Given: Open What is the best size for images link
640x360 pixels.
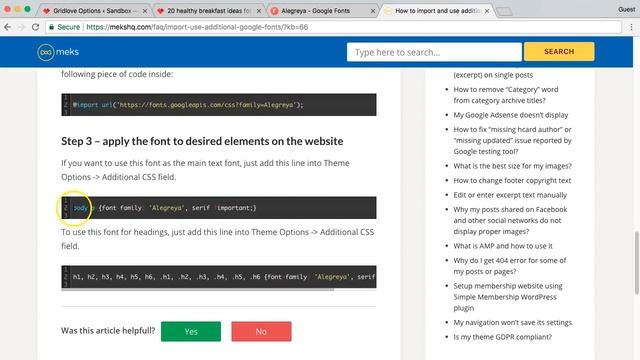Looking at the screenshot, I should click(512, 166).
